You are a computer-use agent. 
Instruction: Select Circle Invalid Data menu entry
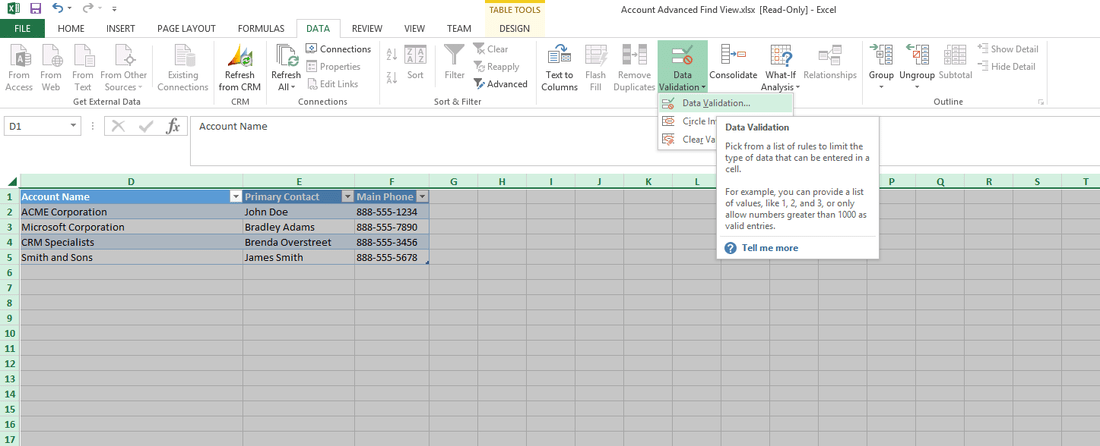[688, 121]
